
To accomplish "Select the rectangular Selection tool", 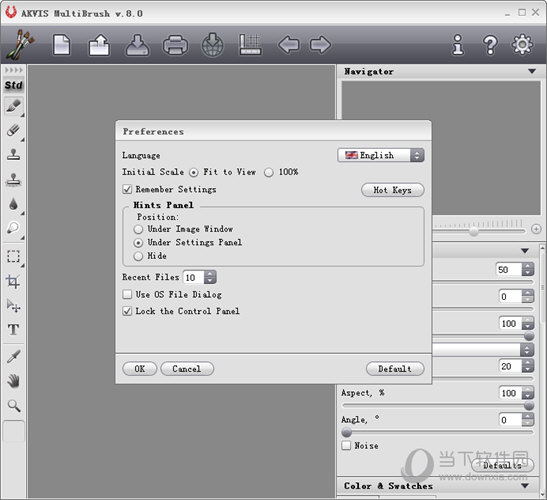I will coord(14,256).
